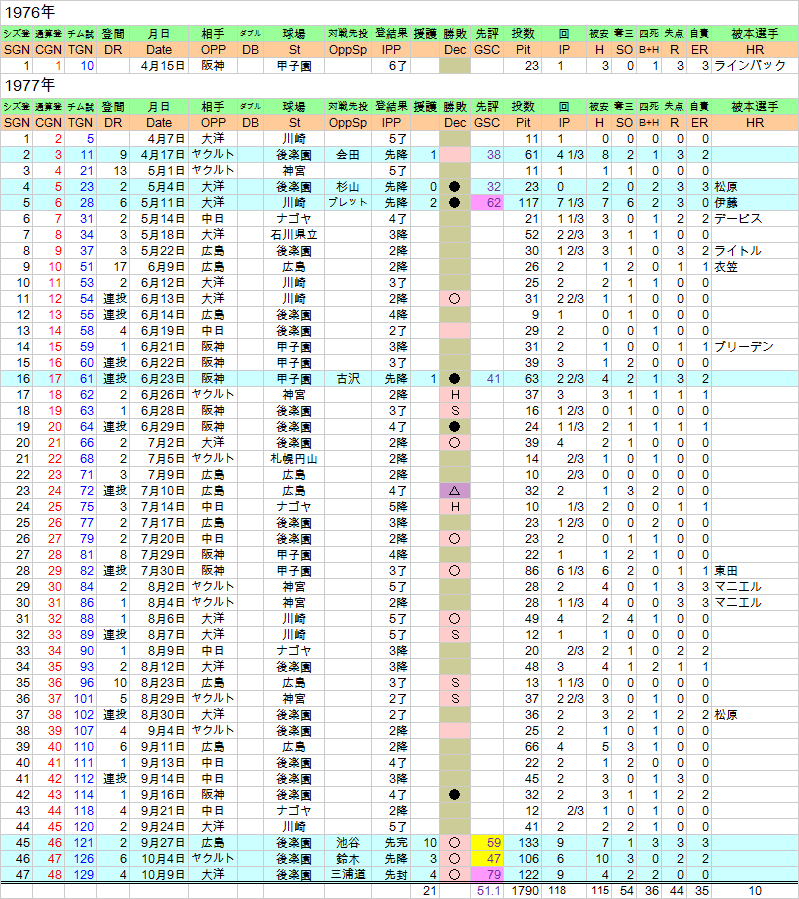Click opposing starter 三浦道
Screen dimensions: 799x899
point(348,875)
